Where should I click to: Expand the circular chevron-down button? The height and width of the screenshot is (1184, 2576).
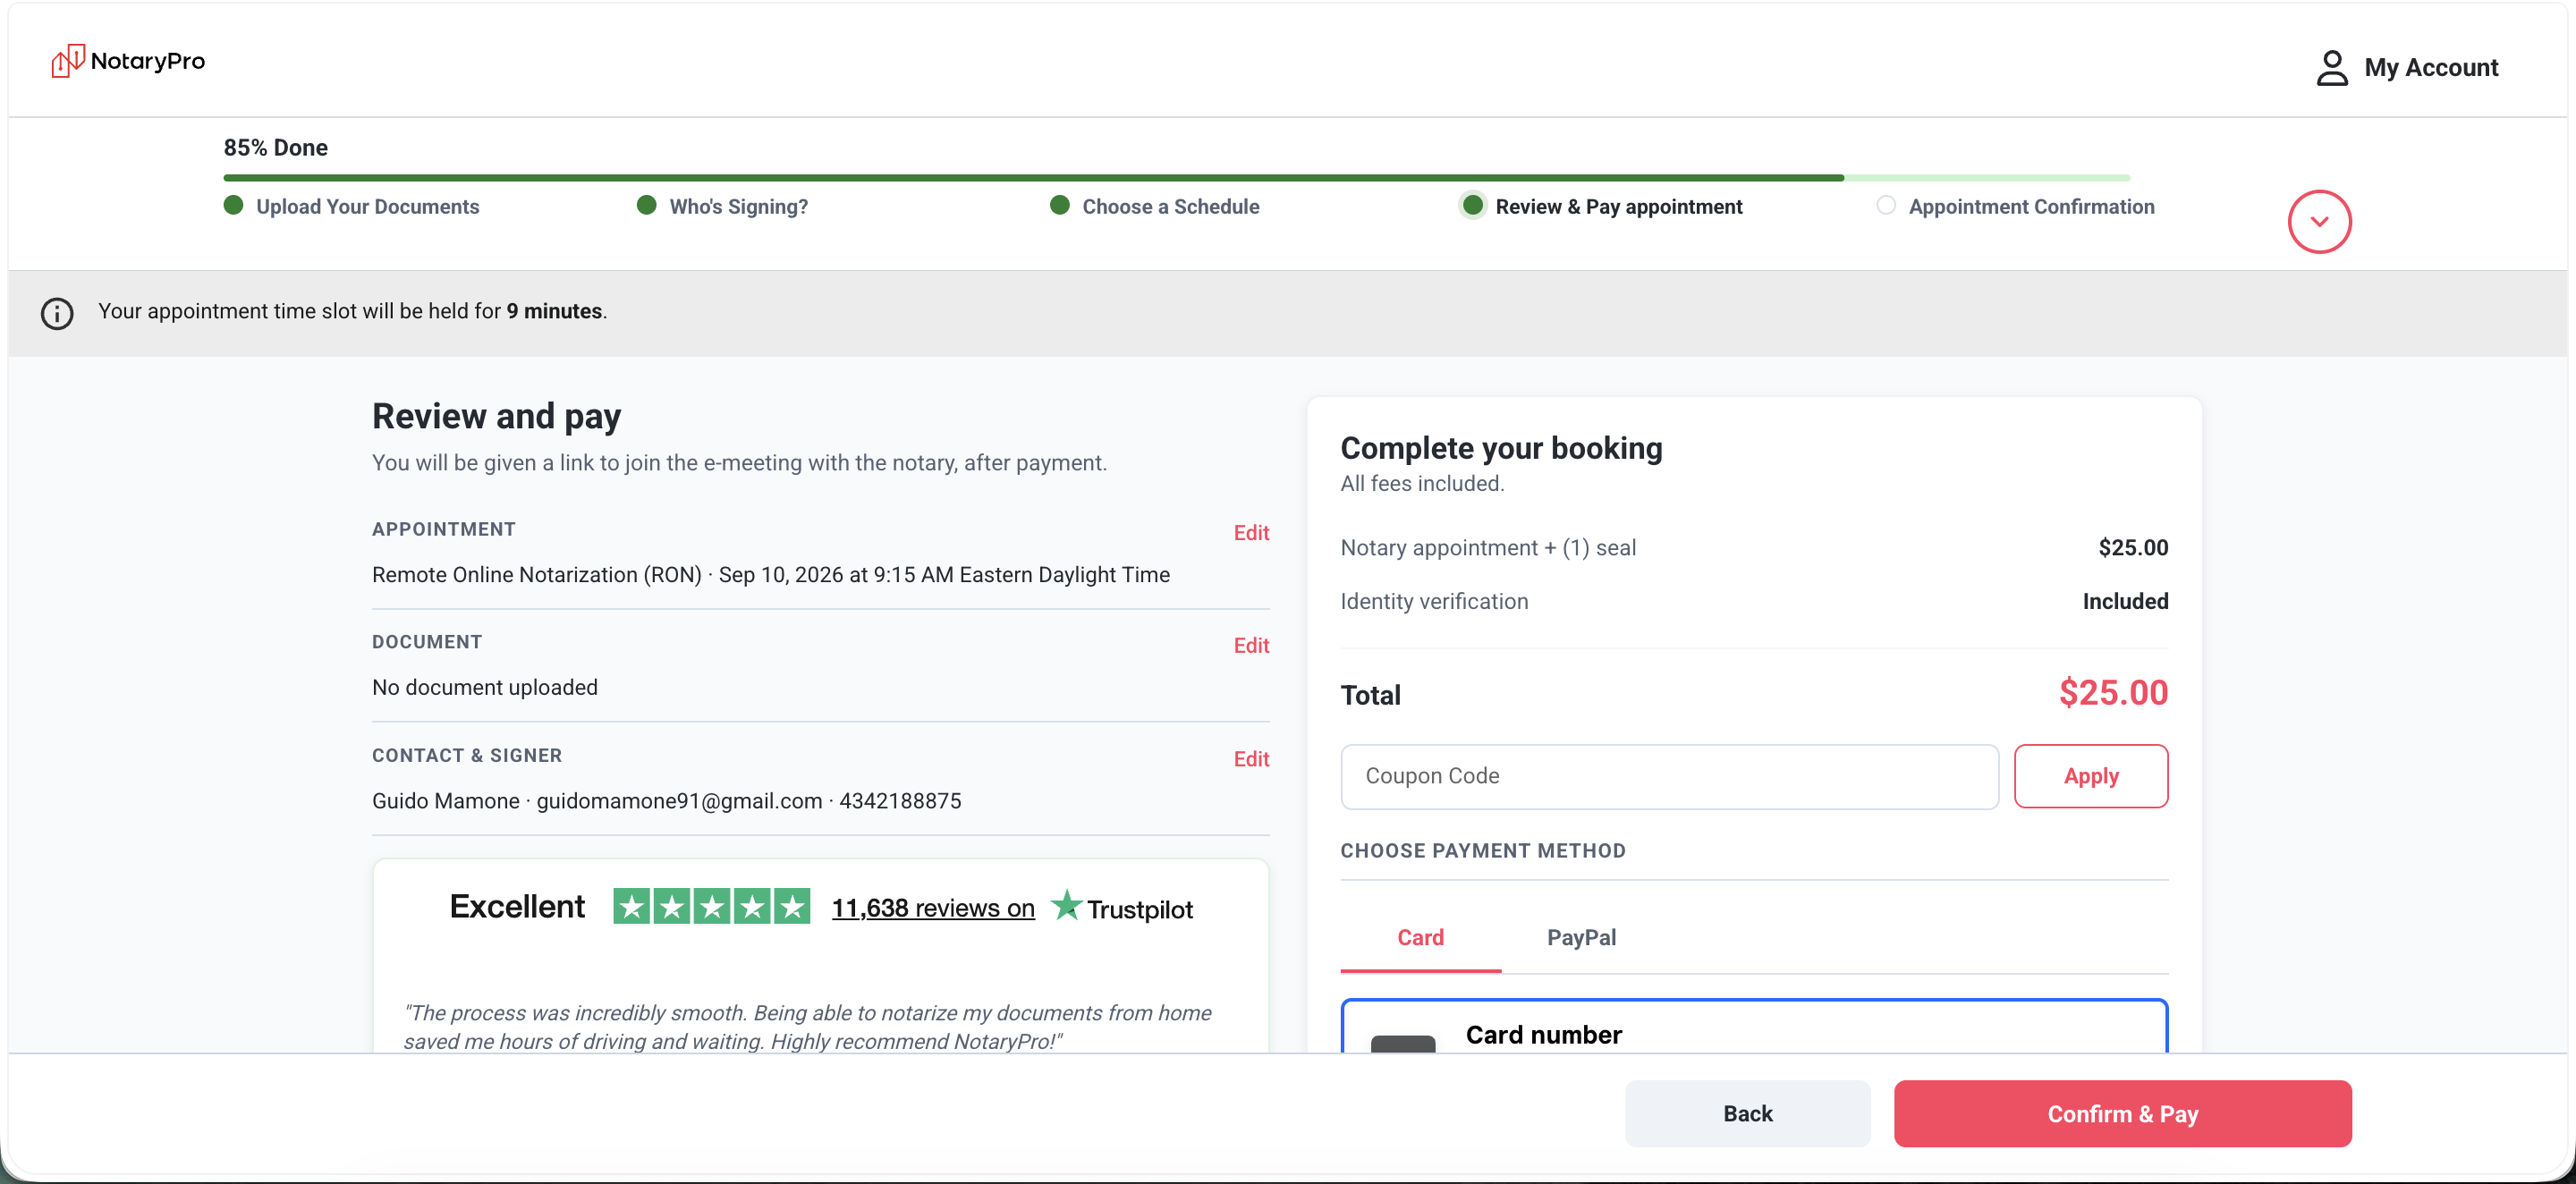tap(2319, 221)
